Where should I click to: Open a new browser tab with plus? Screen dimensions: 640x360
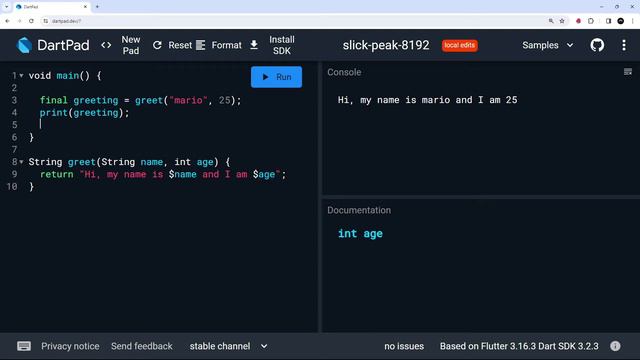(97, 7)
